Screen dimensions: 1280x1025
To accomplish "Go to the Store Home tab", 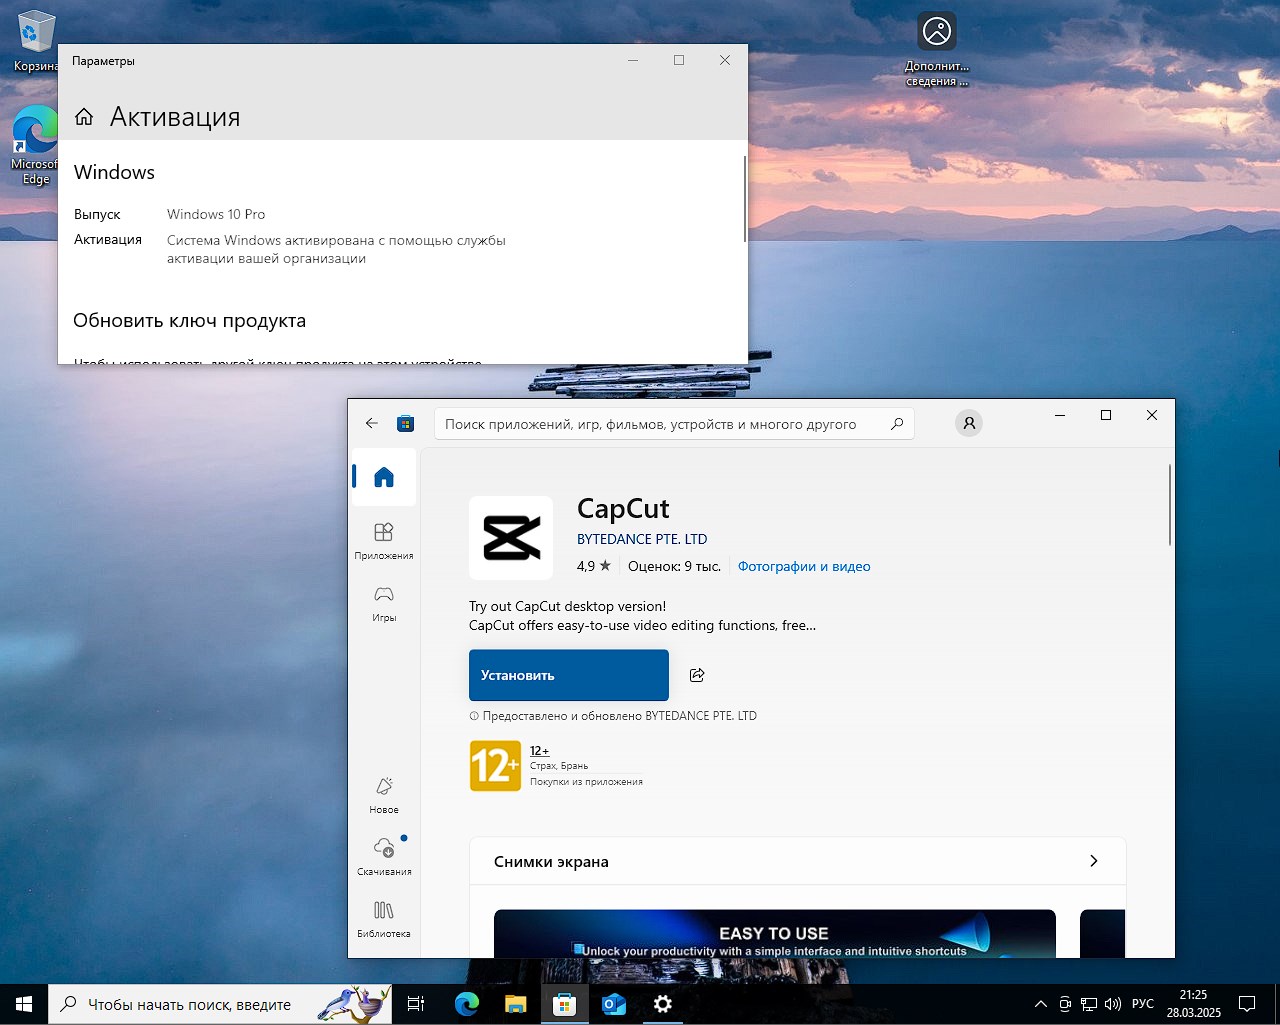I will tap(384, 477).
